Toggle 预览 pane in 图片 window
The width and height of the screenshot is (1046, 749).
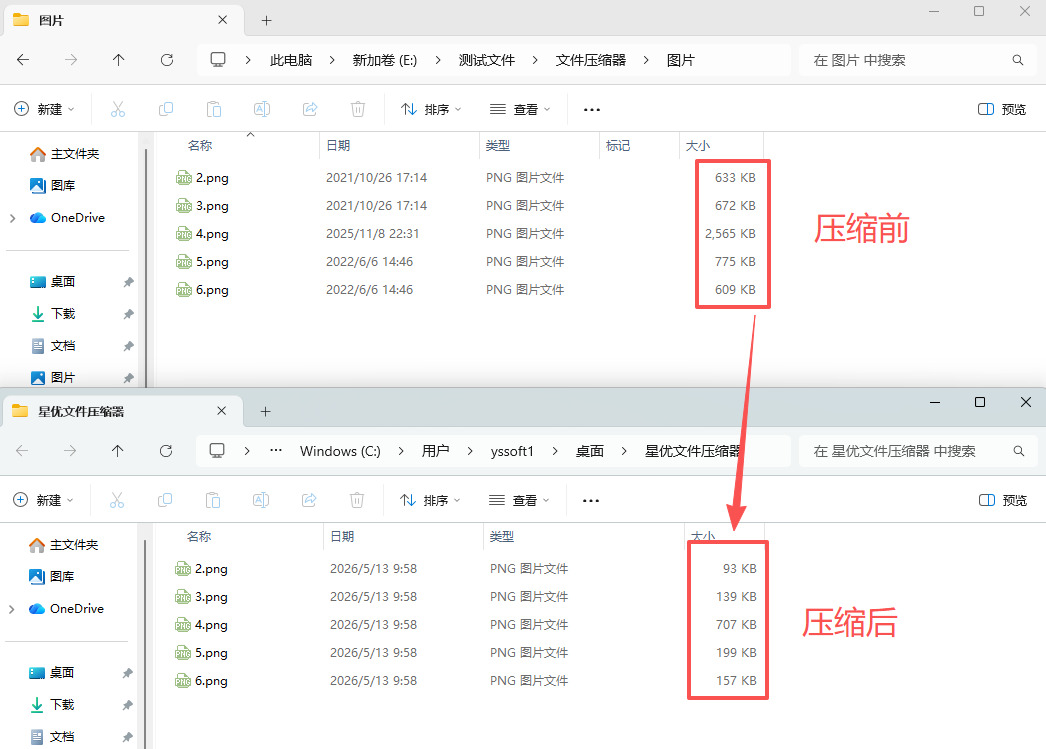click(x=1002, y=109)
